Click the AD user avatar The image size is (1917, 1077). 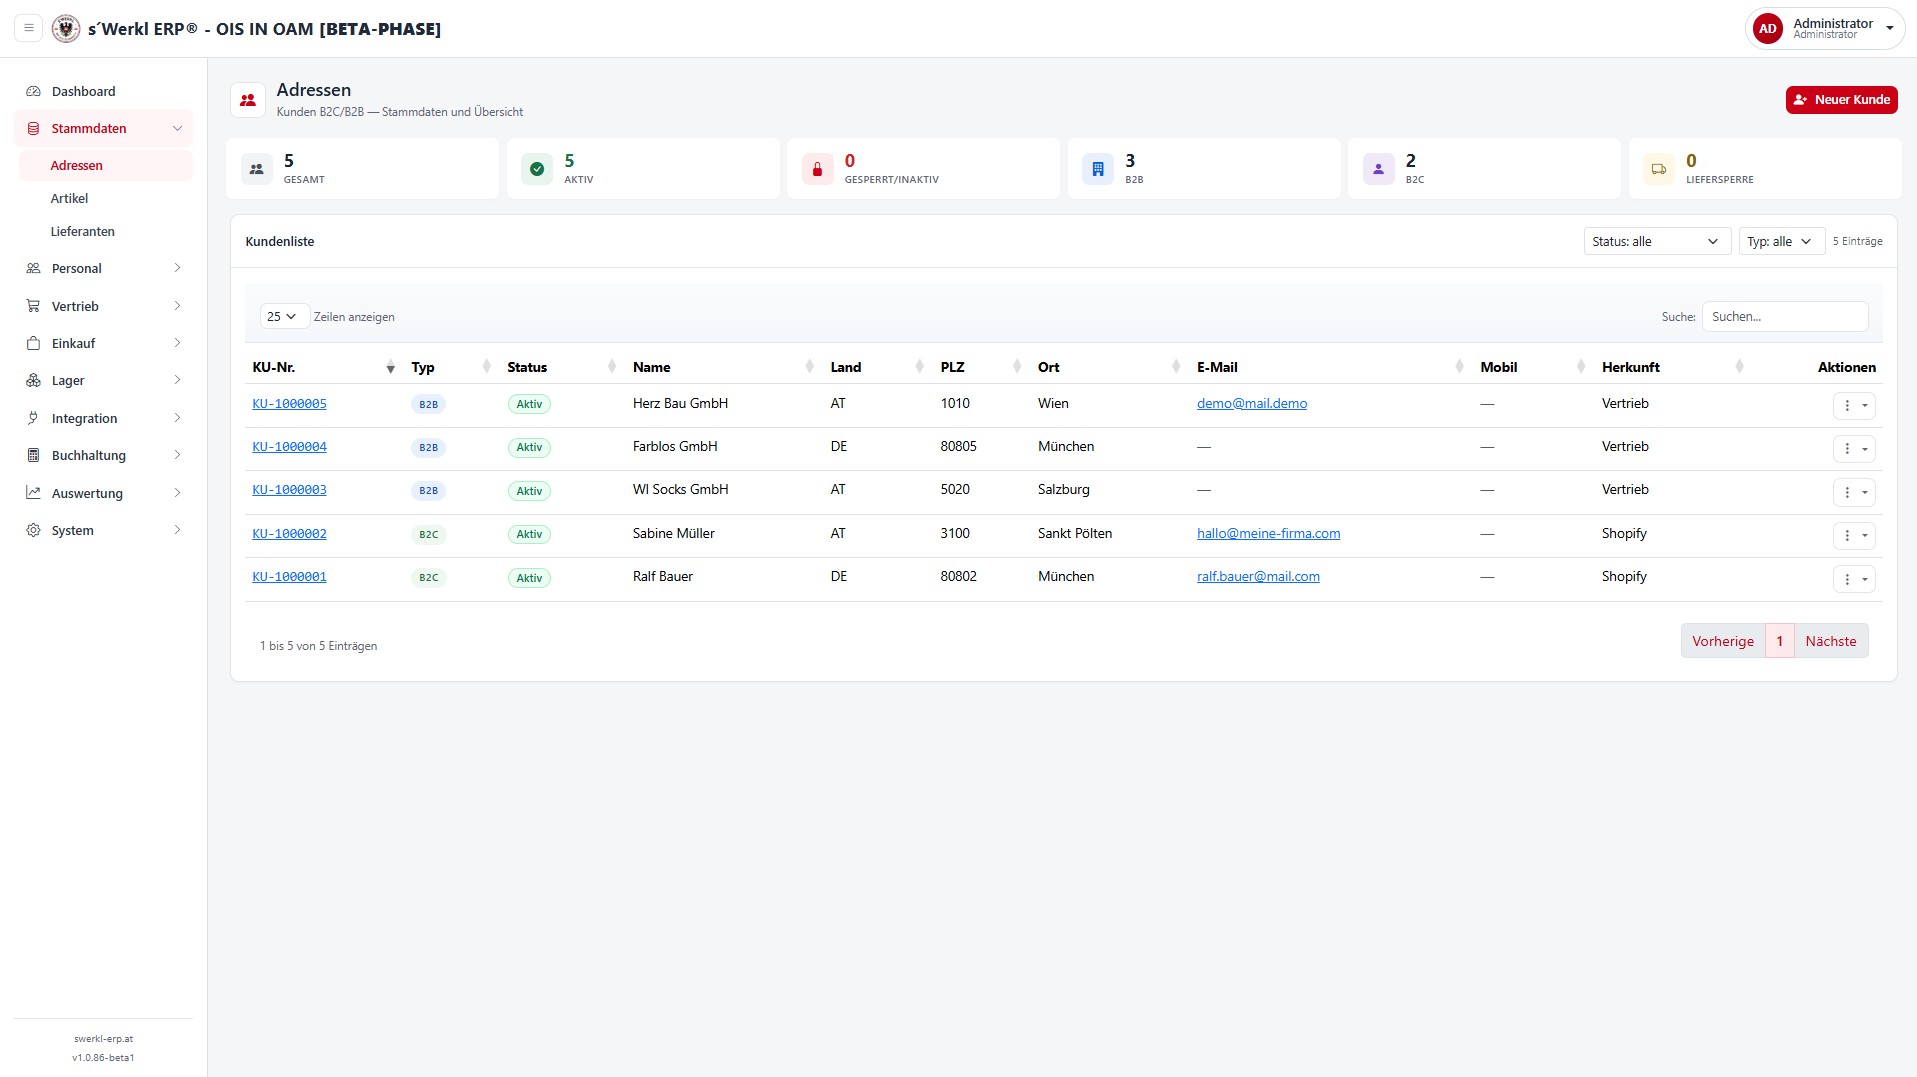pos(1768,28)
